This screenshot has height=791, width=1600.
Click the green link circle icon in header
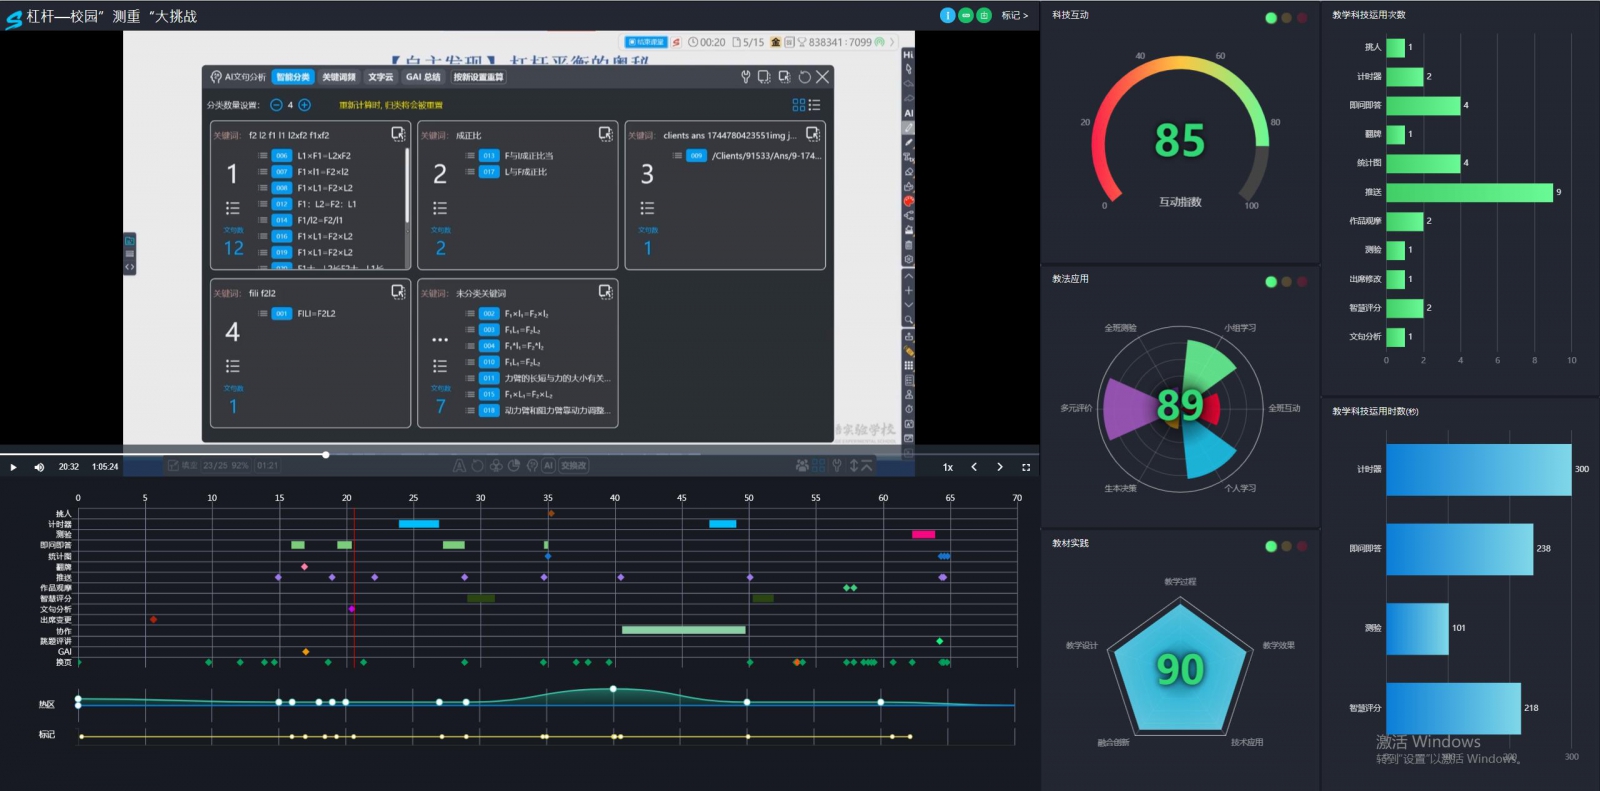click(x=966, y=15)
